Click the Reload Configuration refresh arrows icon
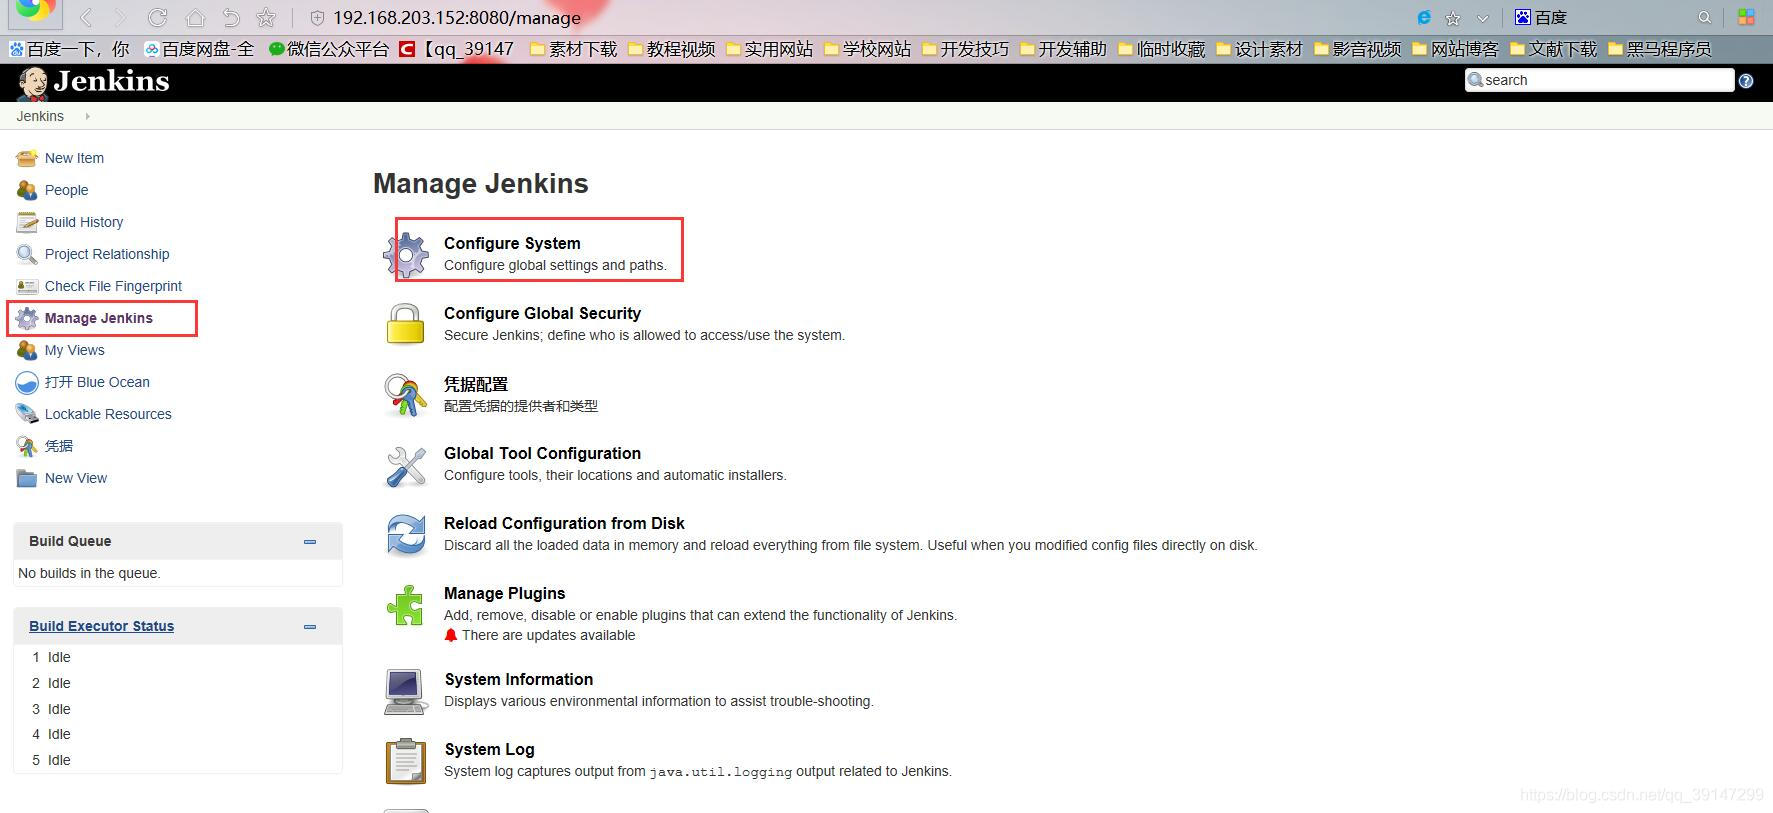Viewport: 1773px width, 813px height. click(406, 535)
